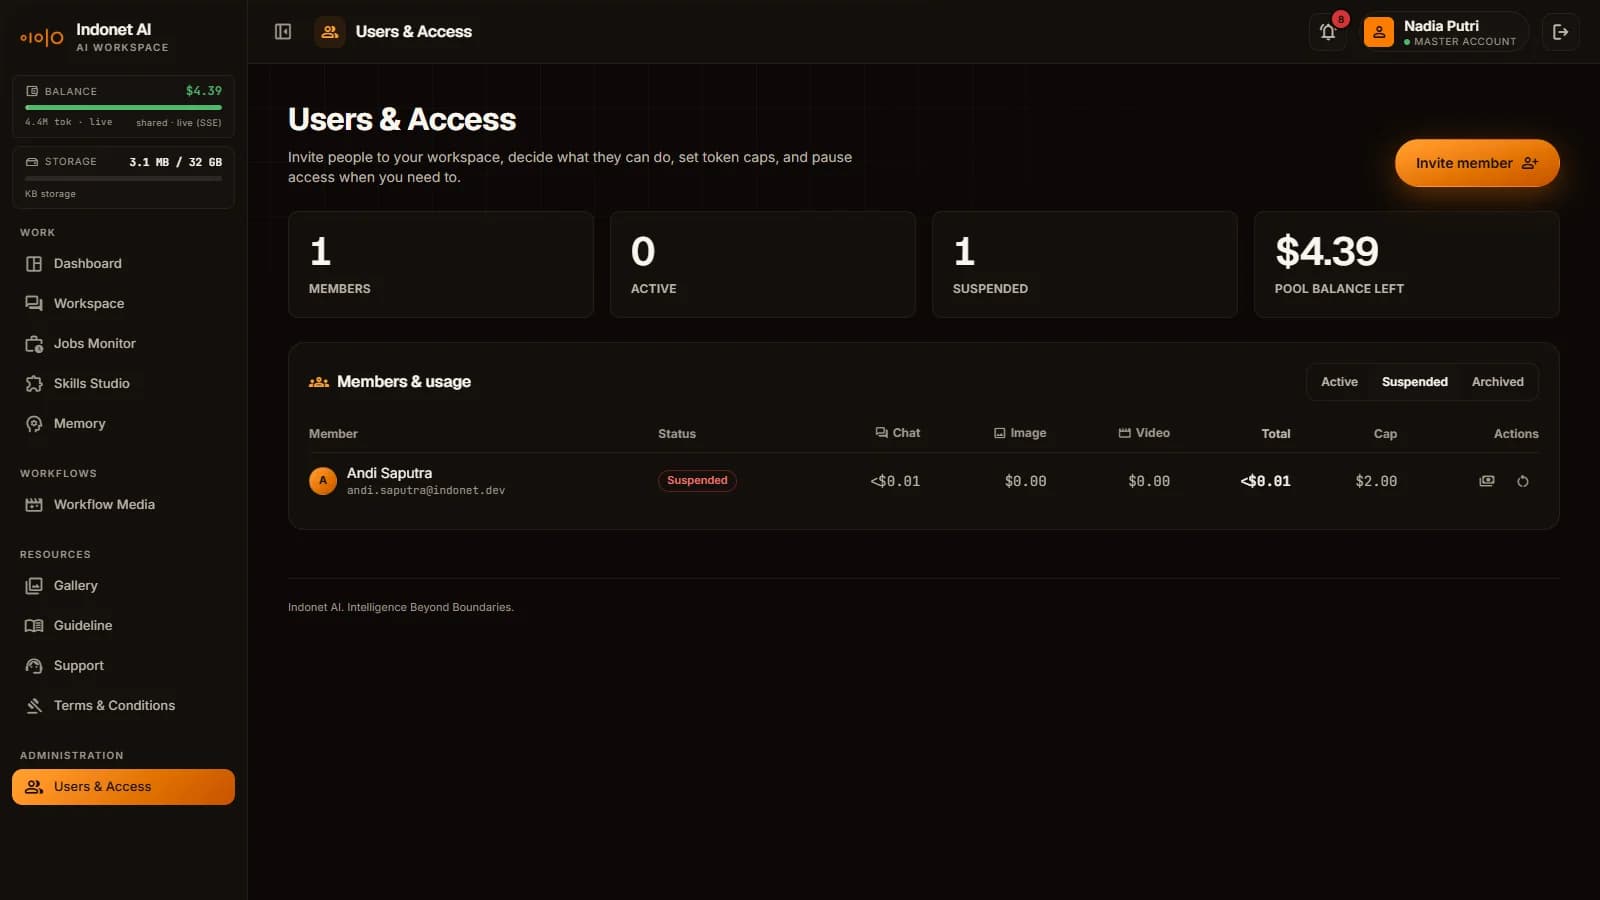Click the logout icon in the header
The height and width of the screenshot is (900, 1600).
(1560, 32)
